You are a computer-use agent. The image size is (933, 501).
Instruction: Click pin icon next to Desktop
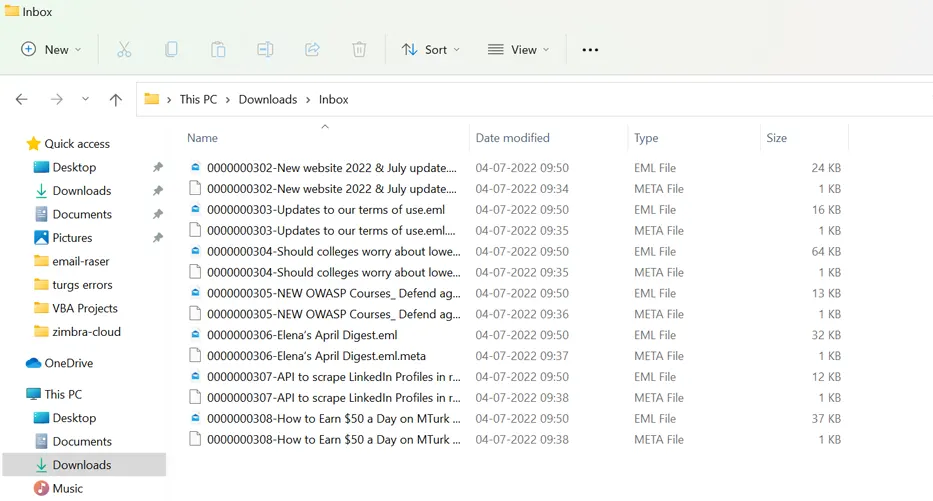(158, 167)
